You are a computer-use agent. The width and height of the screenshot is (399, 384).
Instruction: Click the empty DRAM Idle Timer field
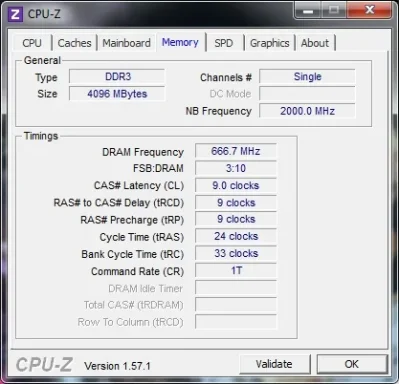coord(236,288)
